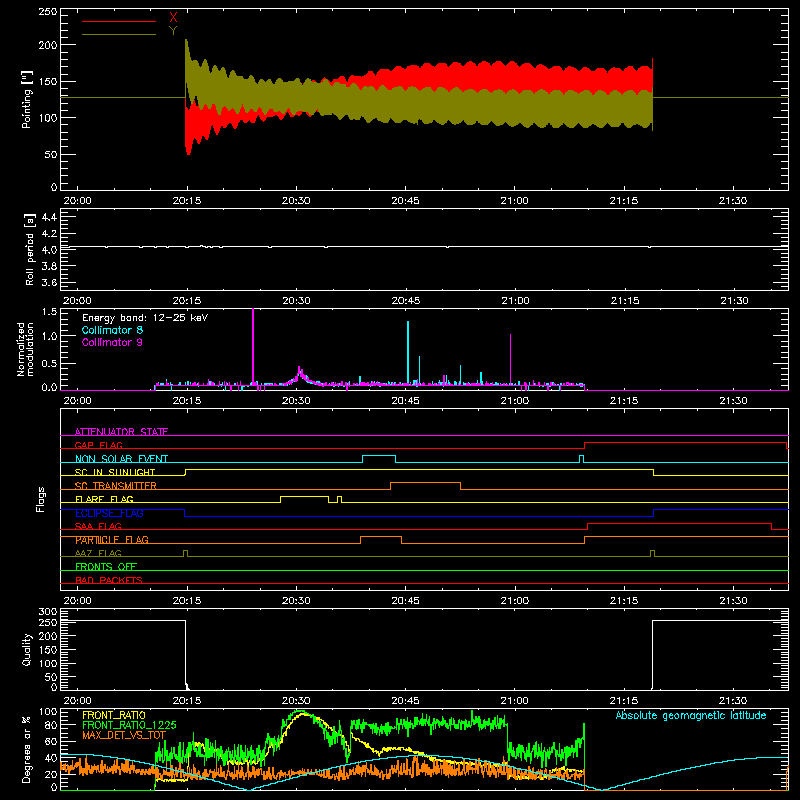Click the AAZ_FLAG label

click(x=98, y=553)
